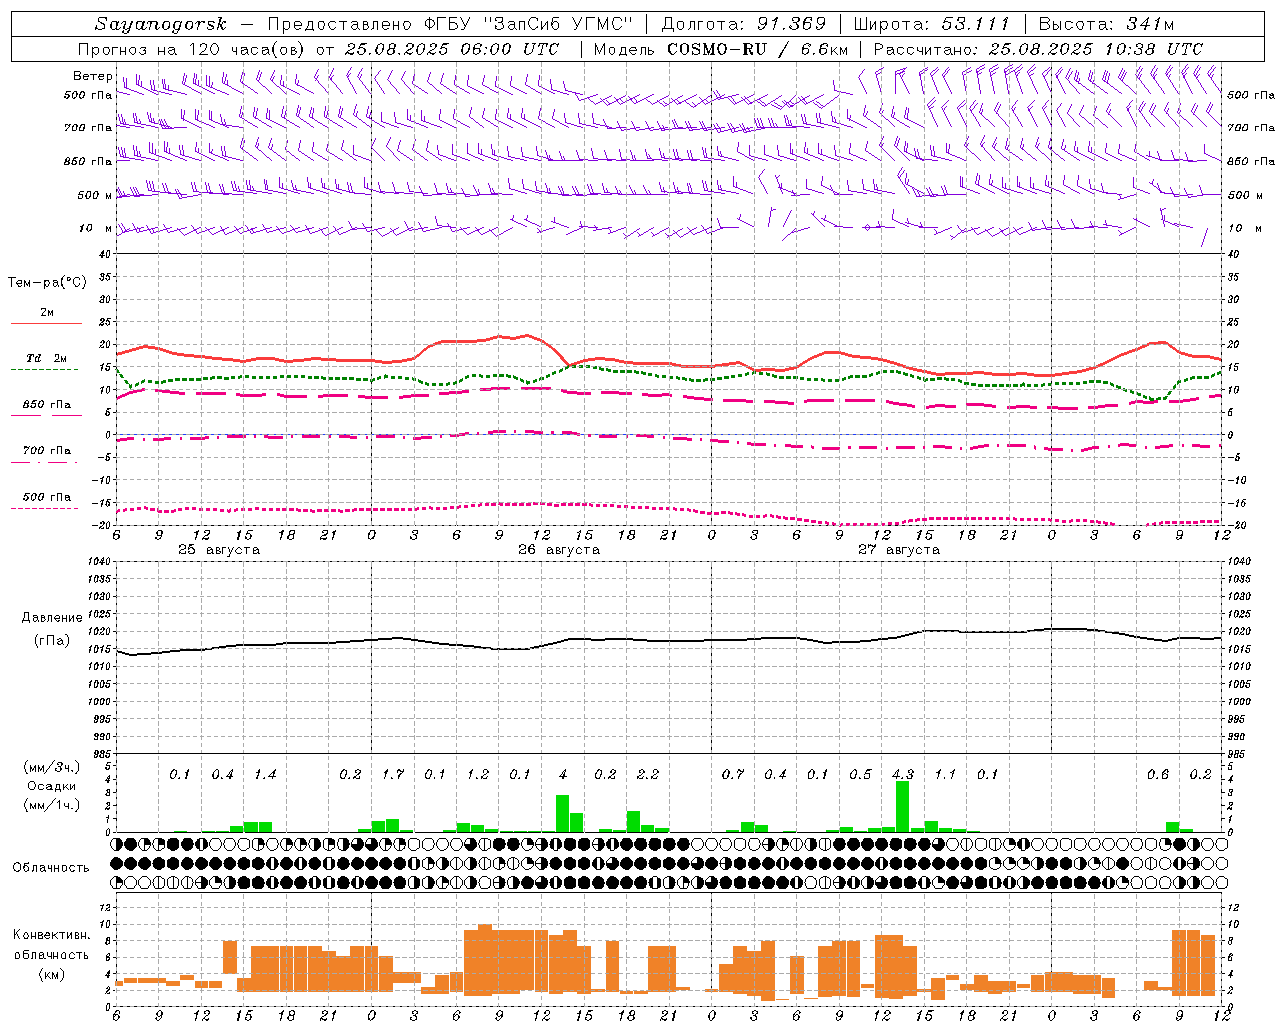Click the 27 августа date label
Screen dimensions: 1280x1024
click(x=899, y=550)
